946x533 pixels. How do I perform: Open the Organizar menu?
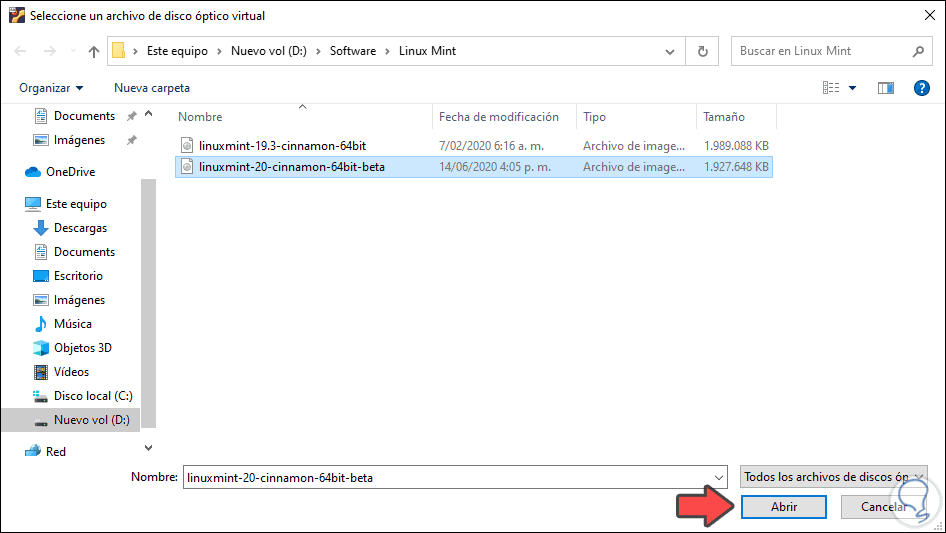[x=51, y=88]
